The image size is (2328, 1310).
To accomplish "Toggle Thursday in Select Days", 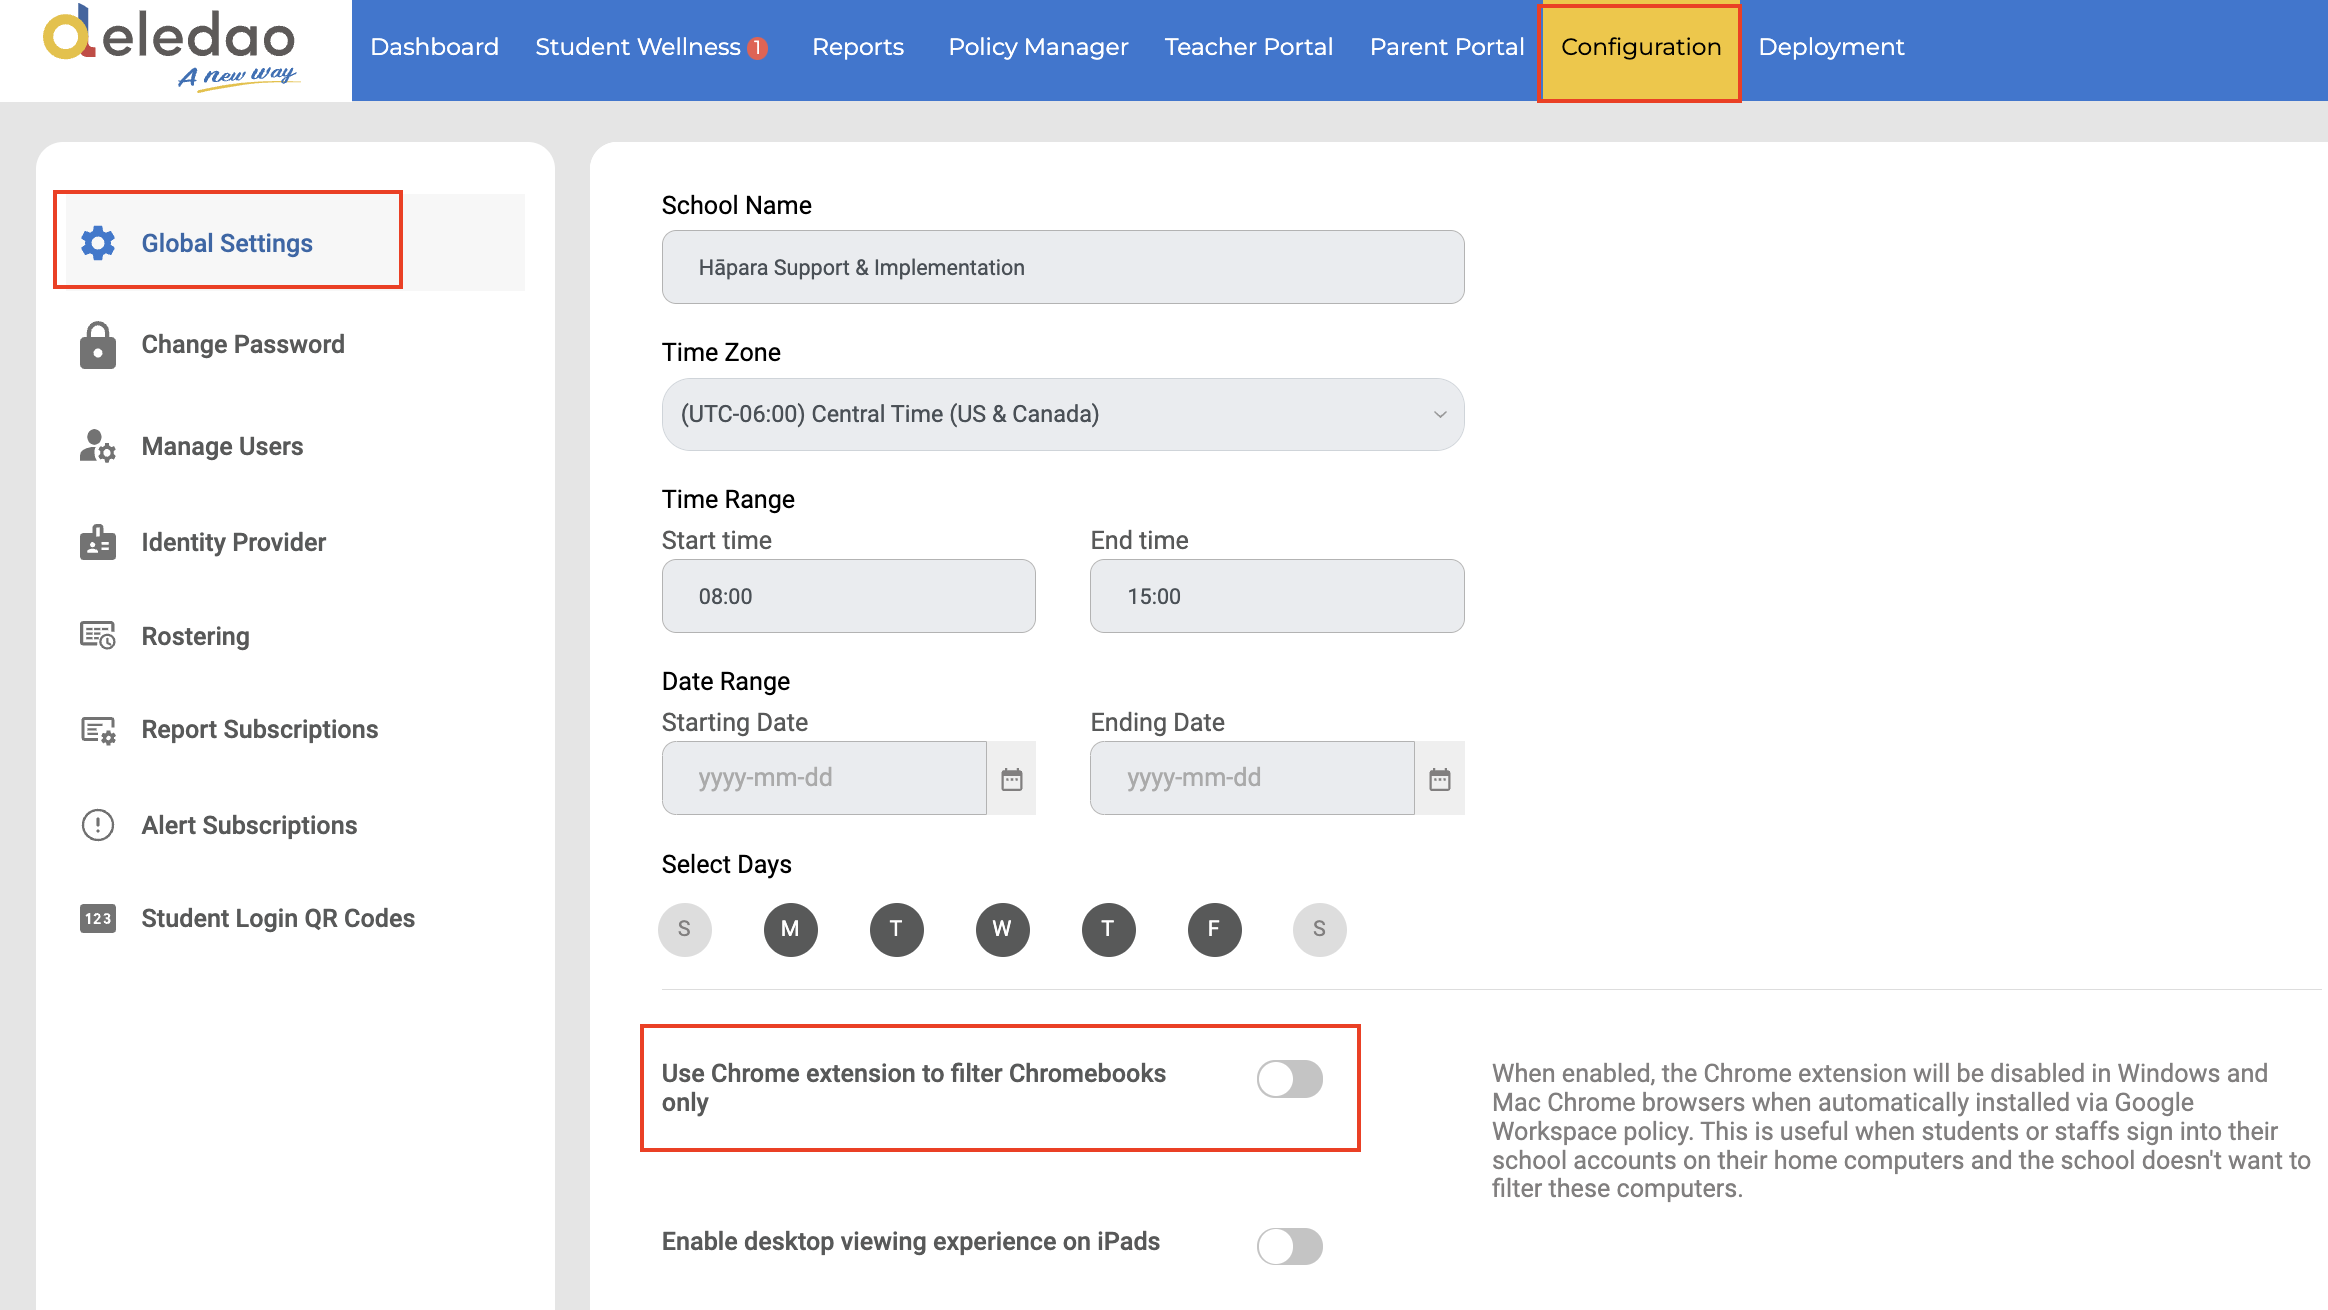I will coord(1109,930).
